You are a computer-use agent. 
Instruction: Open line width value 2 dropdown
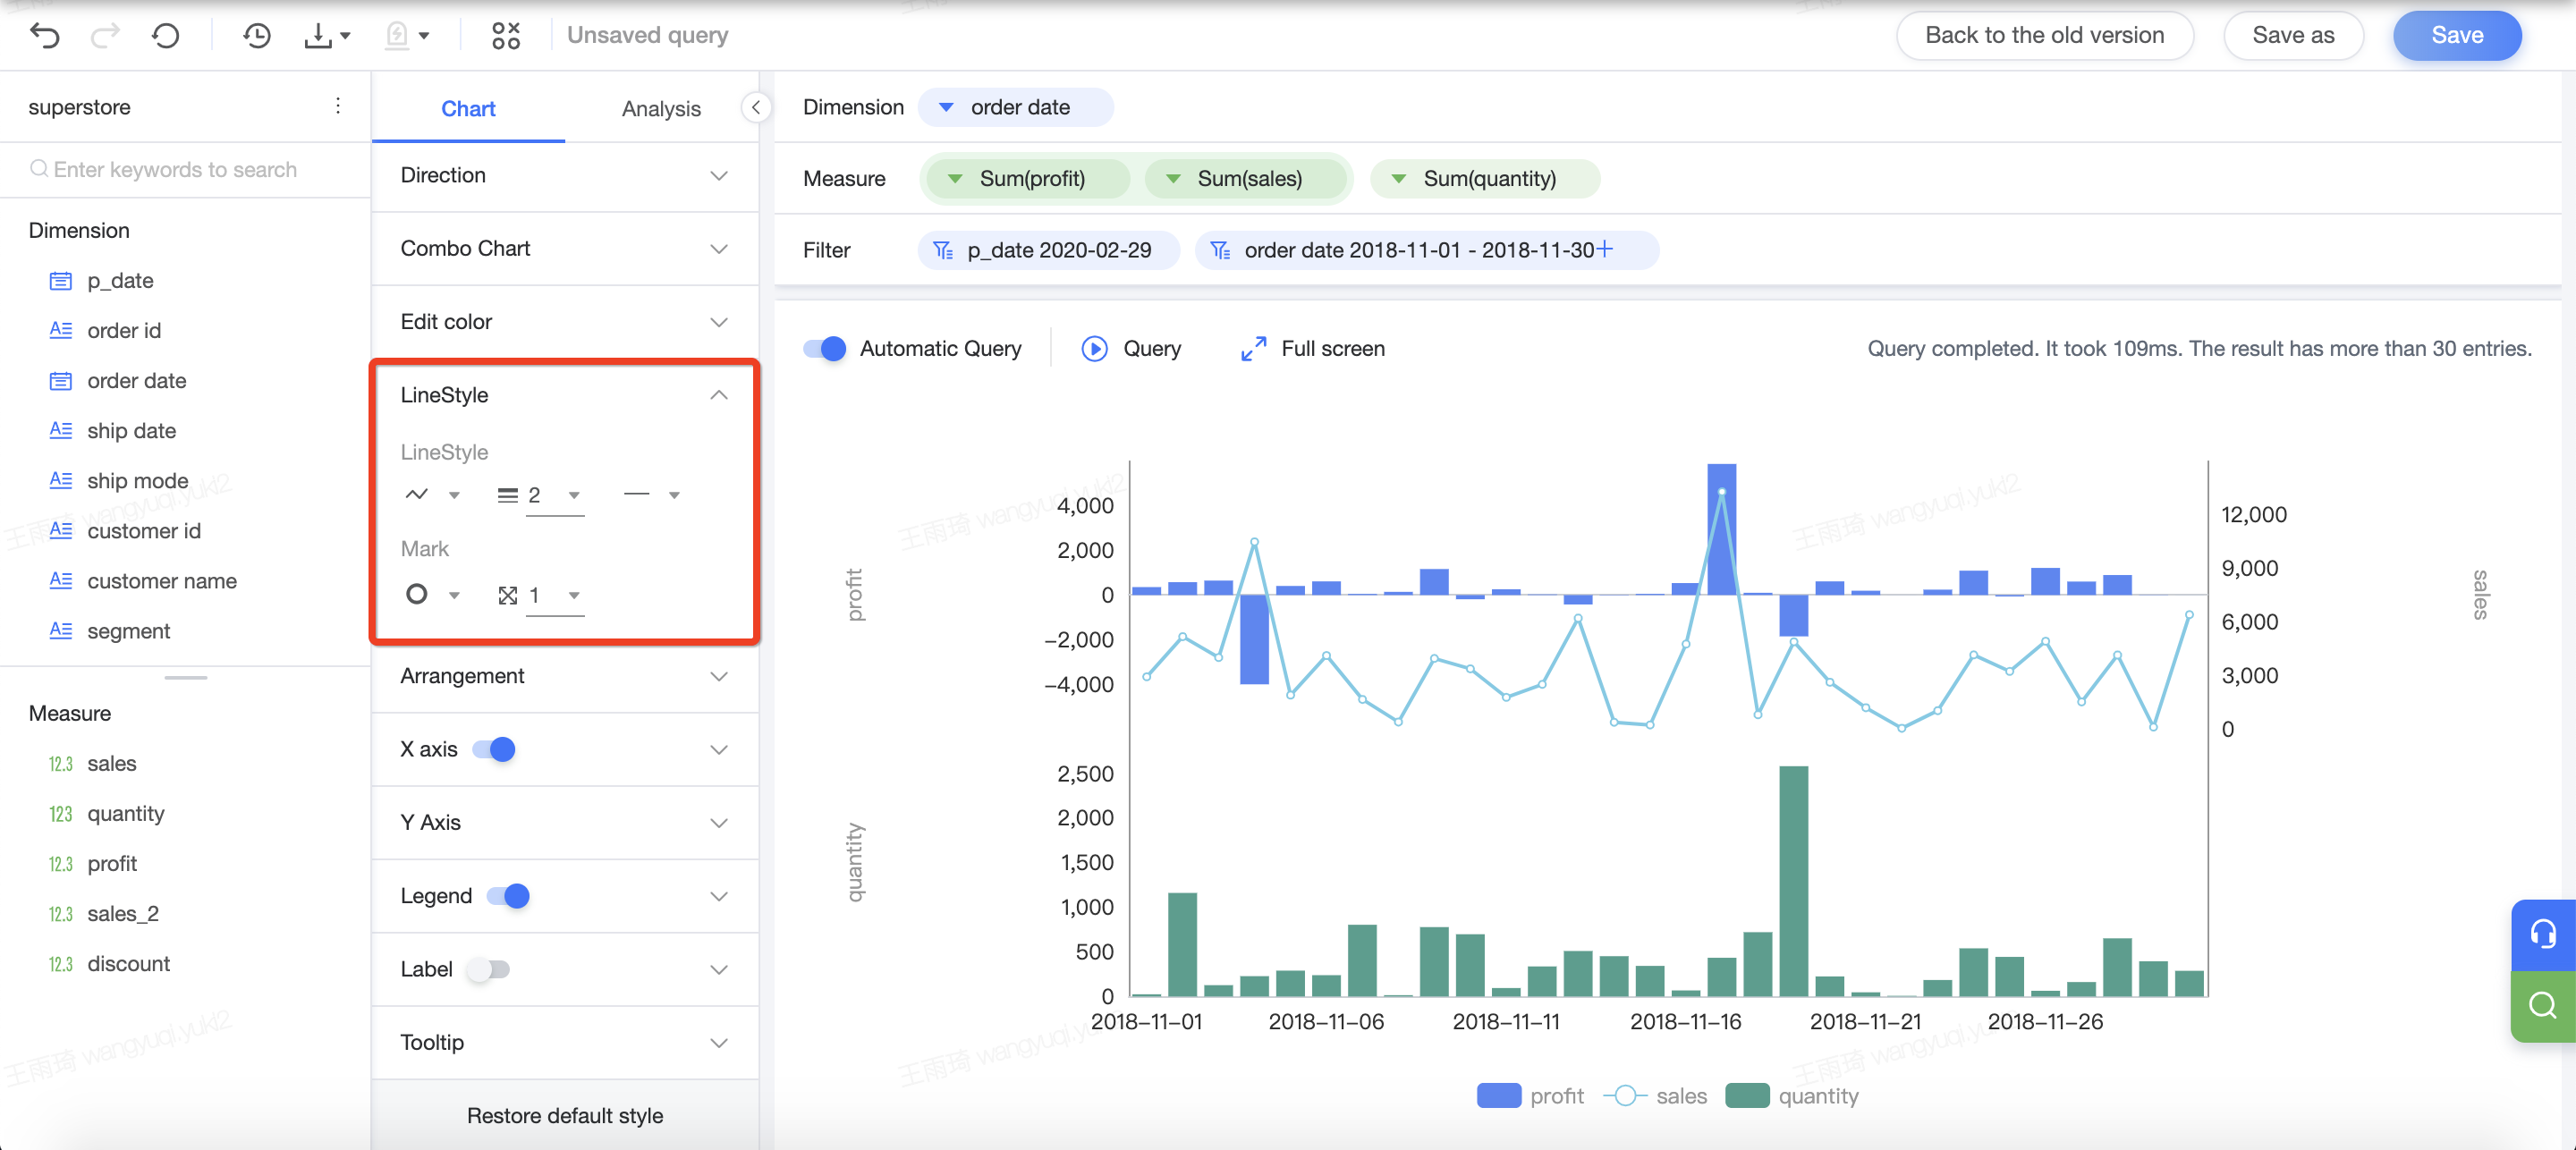[555, 495]
